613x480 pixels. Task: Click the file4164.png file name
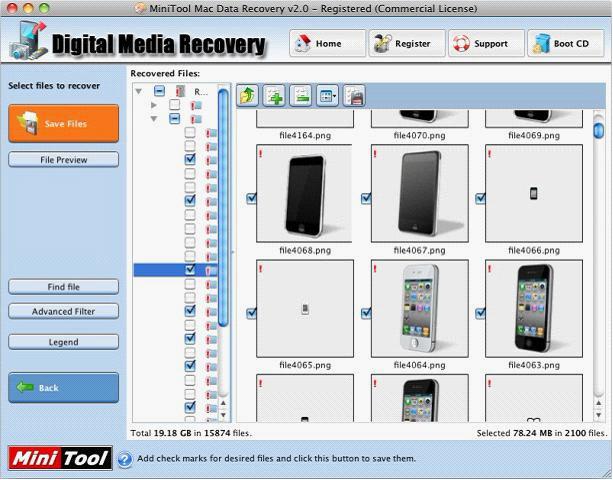click(305, 136)
